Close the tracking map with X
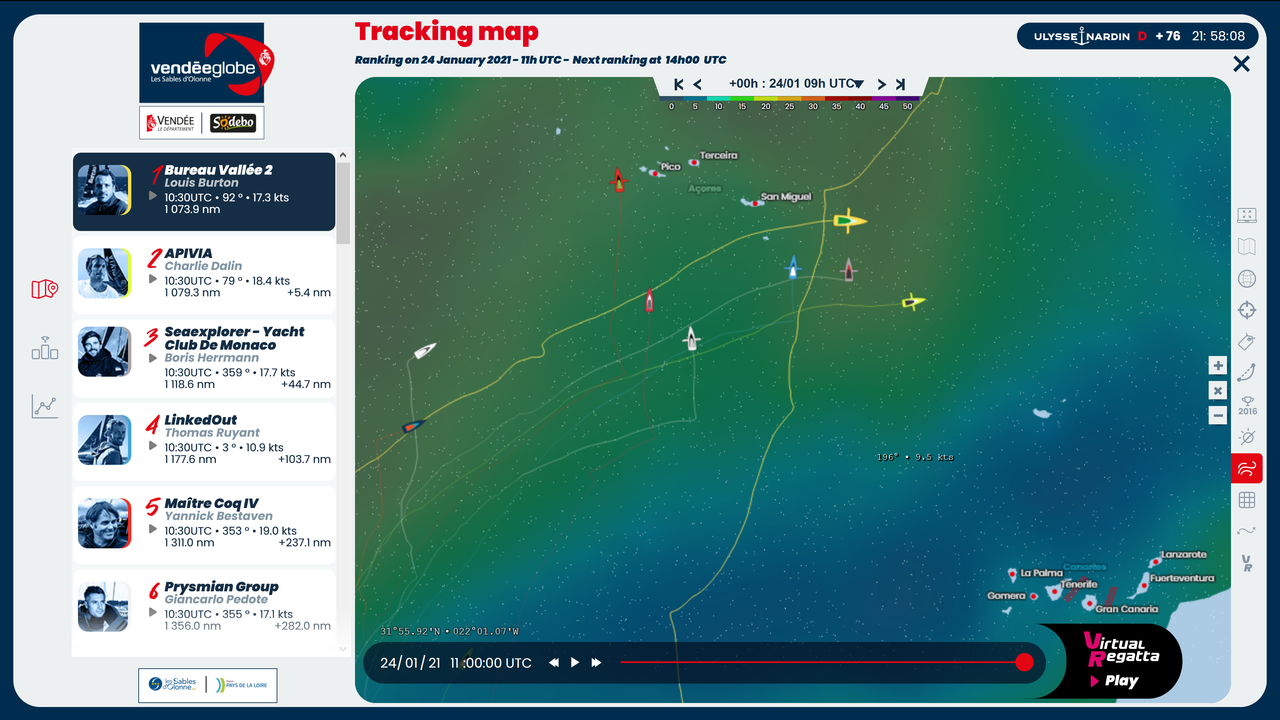Viewport: 1280px width, 720px height. click(1241, 65)
